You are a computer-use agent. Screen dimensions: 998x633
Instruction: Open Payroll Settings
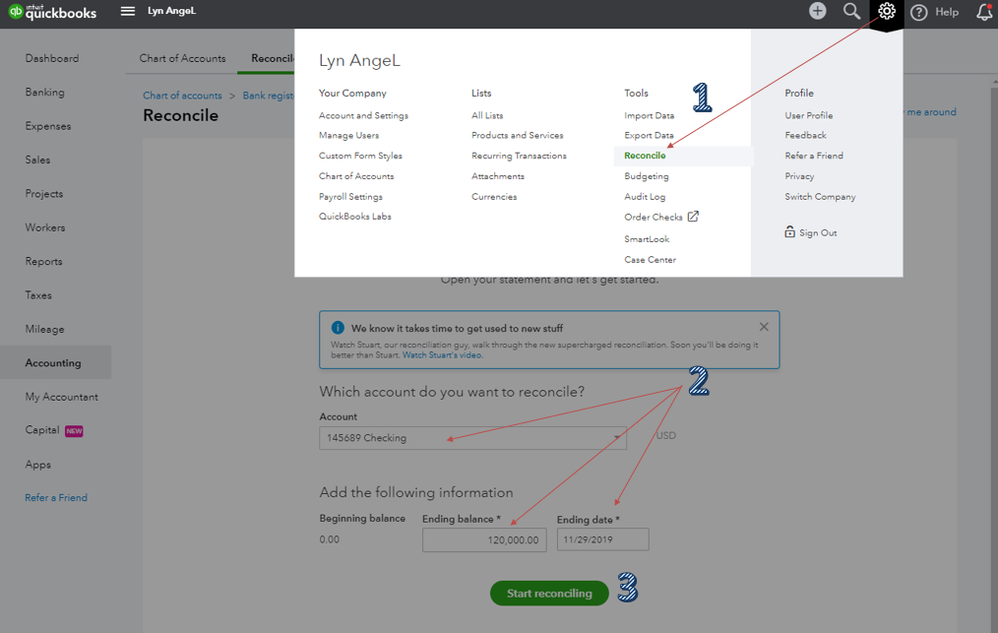point(351,197)
